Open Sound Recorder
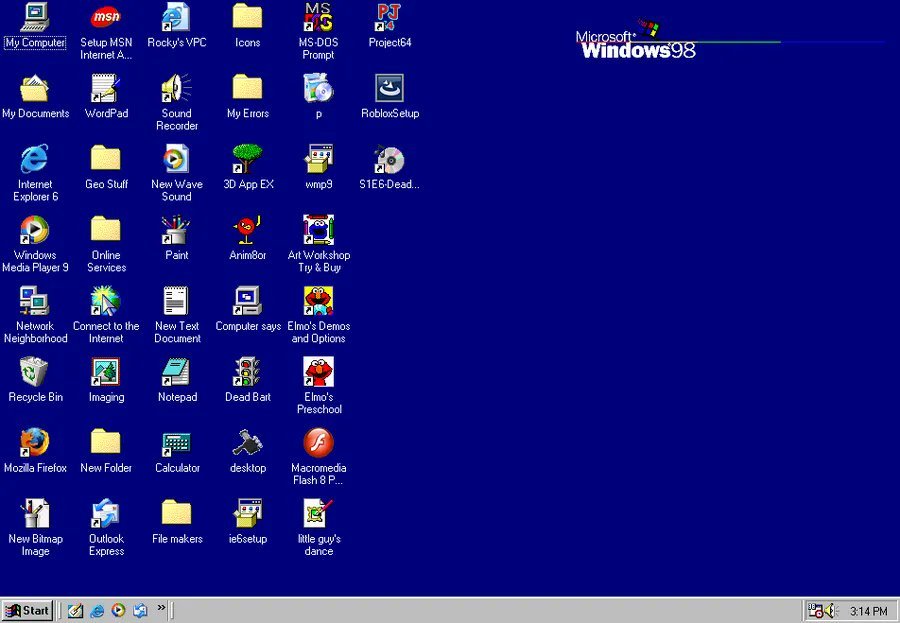This screenshot has height=623, width=900. pos(176,90)
